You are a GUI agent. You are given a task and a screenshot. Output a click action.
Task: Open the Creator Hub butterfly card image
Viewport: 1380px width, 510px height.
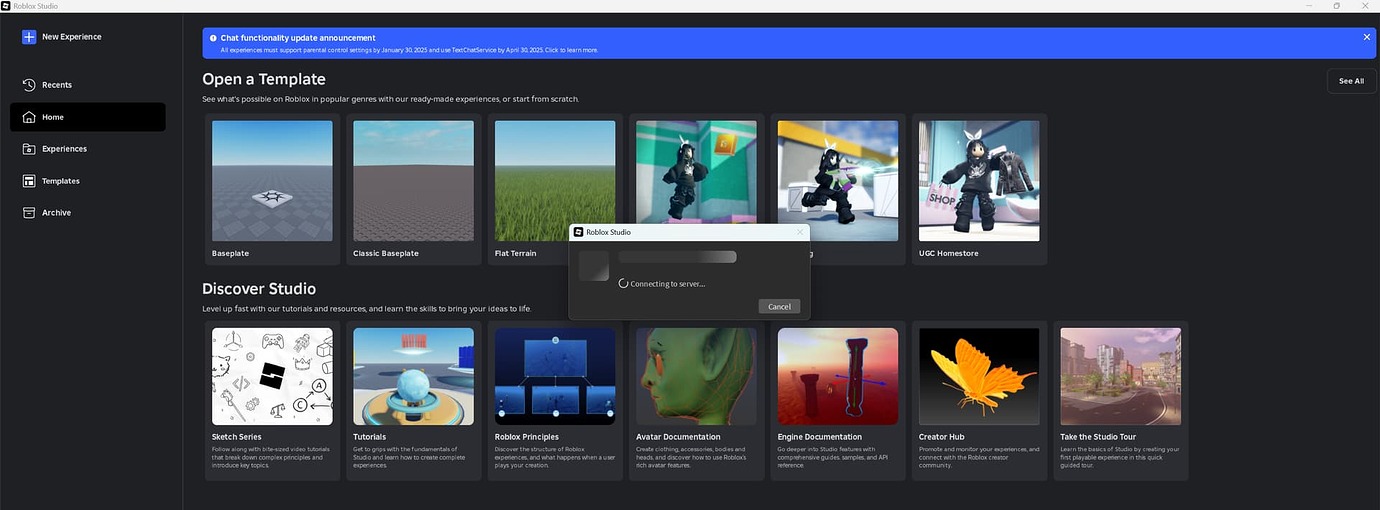[979, 376]
